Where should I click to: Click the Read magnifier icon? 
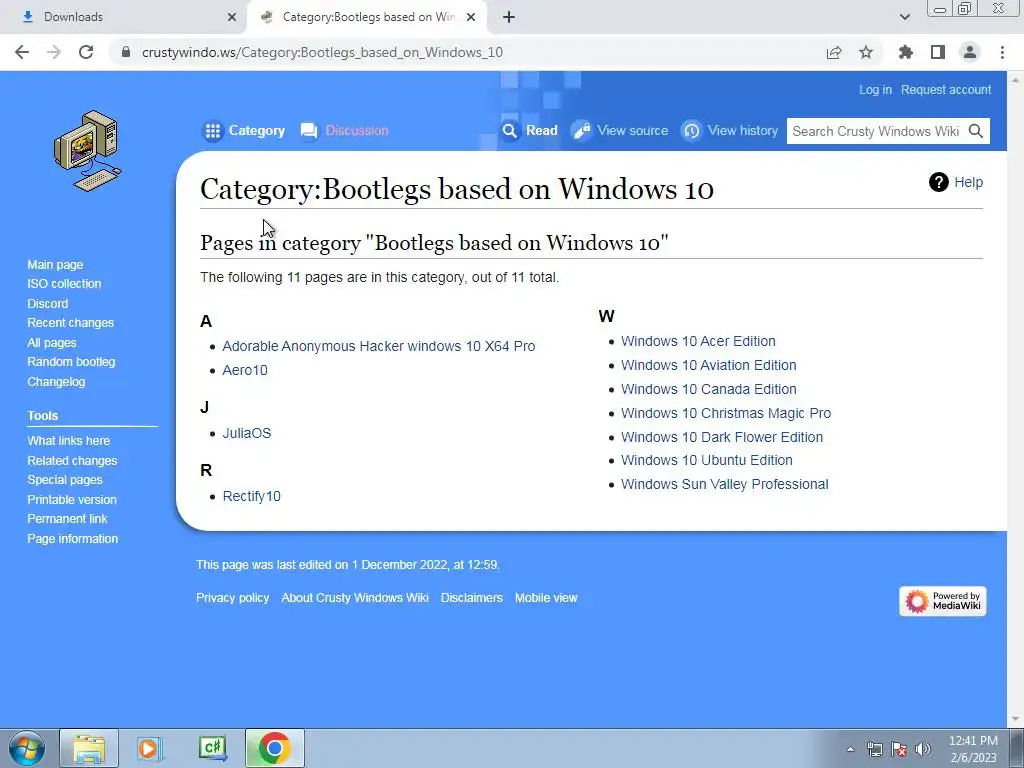[509, 131]
